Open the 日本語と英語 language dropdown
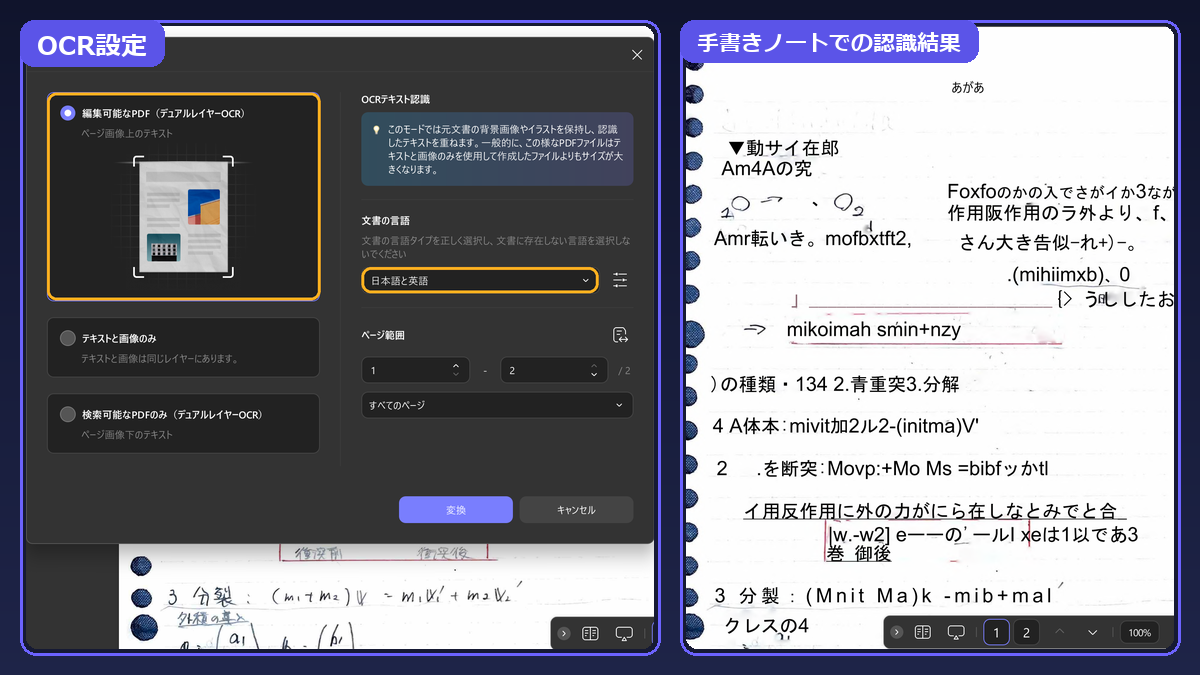Viewport: 1200px width, 675px height. click(x=480, y=281)
